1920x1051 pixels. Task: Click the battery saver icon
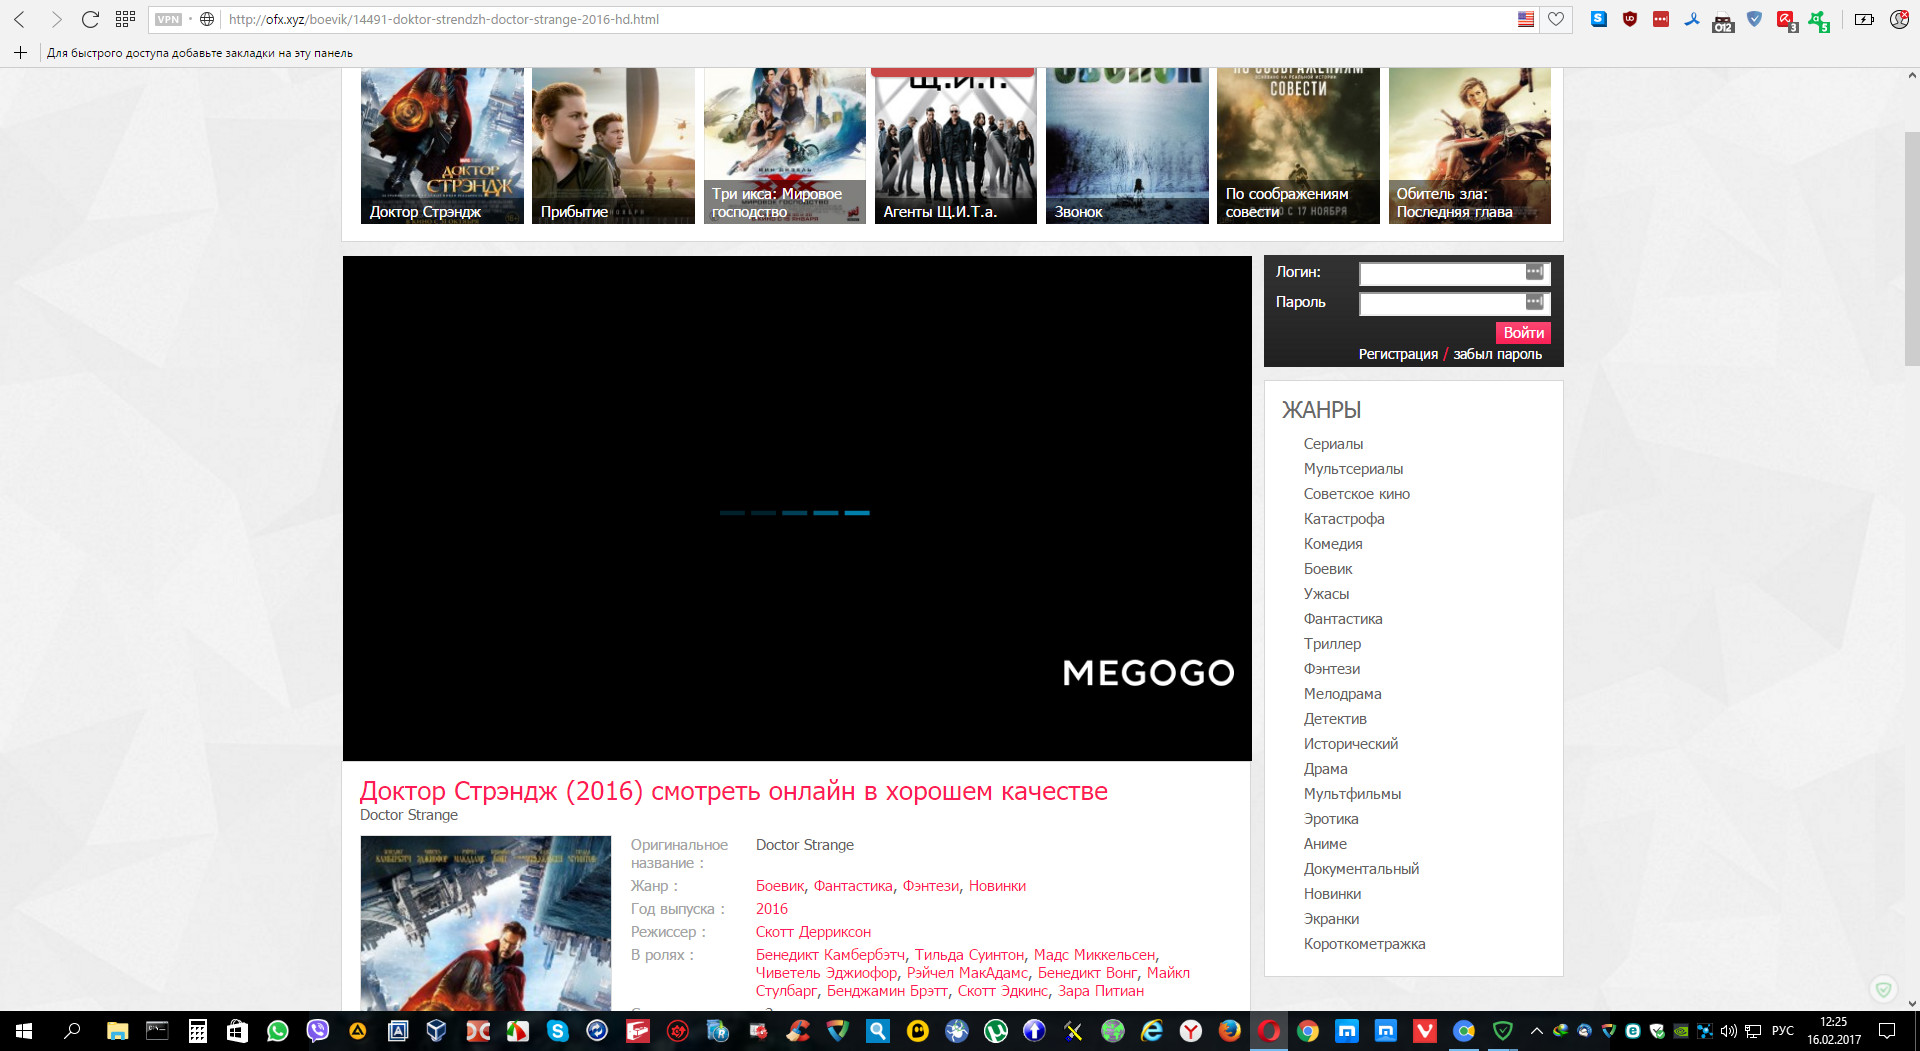point(1864,19)
